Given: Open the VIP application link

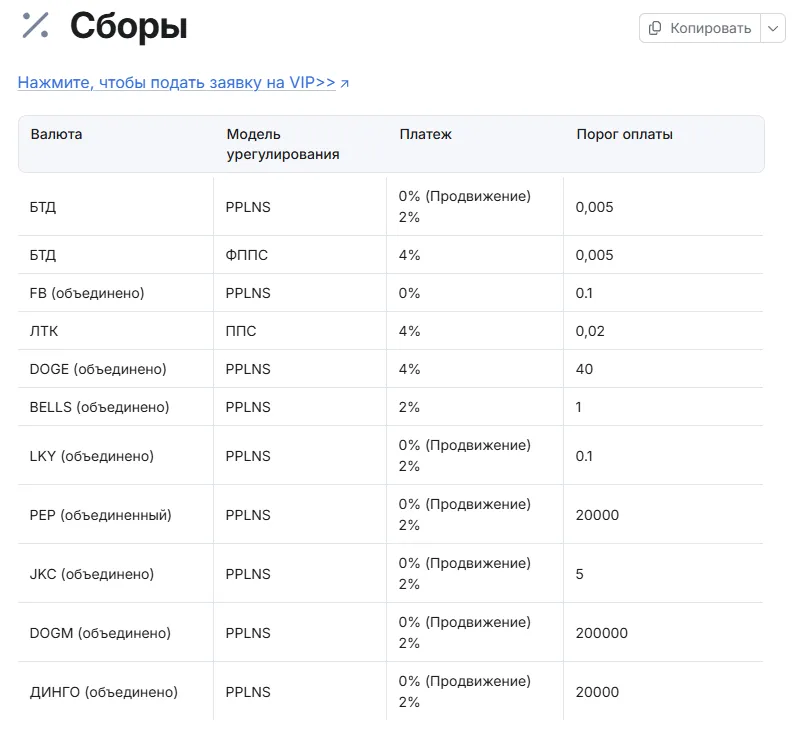Looking at the screenshot, I should pyautogui.click(x=176, y=83).
